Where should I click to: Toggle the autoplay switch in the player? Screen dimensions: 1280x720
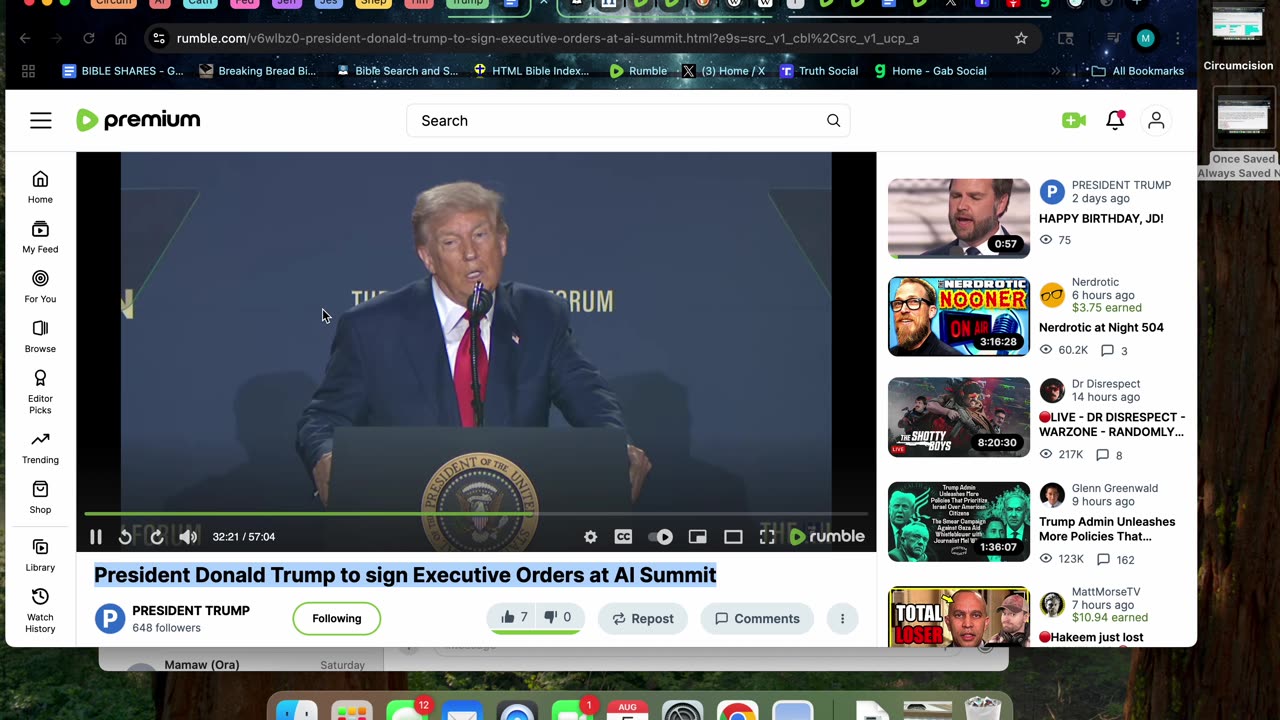661,537
